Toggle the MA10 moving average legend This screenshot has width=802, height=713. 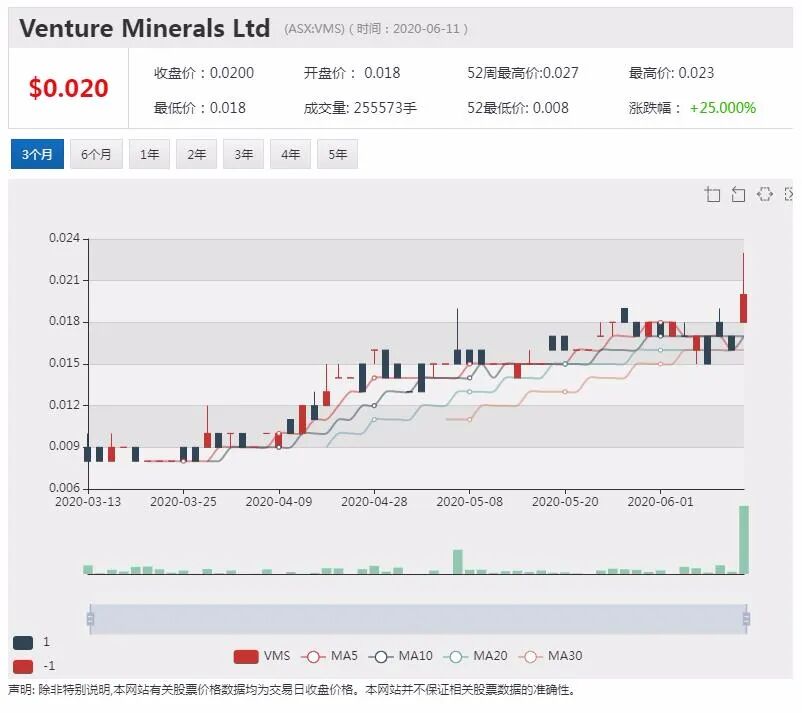click(400, 656)
